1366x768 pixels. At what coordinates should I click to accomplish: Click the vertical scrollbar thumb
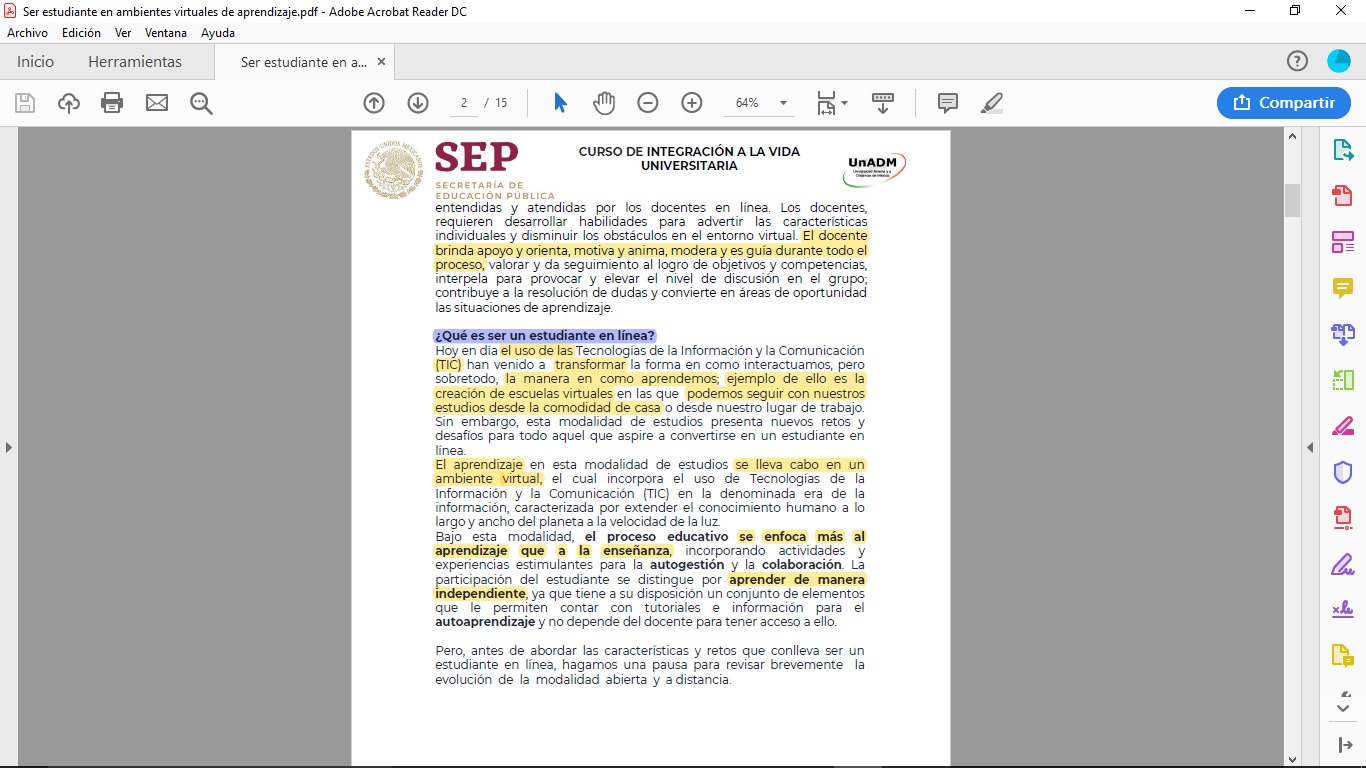(1292, 200)
